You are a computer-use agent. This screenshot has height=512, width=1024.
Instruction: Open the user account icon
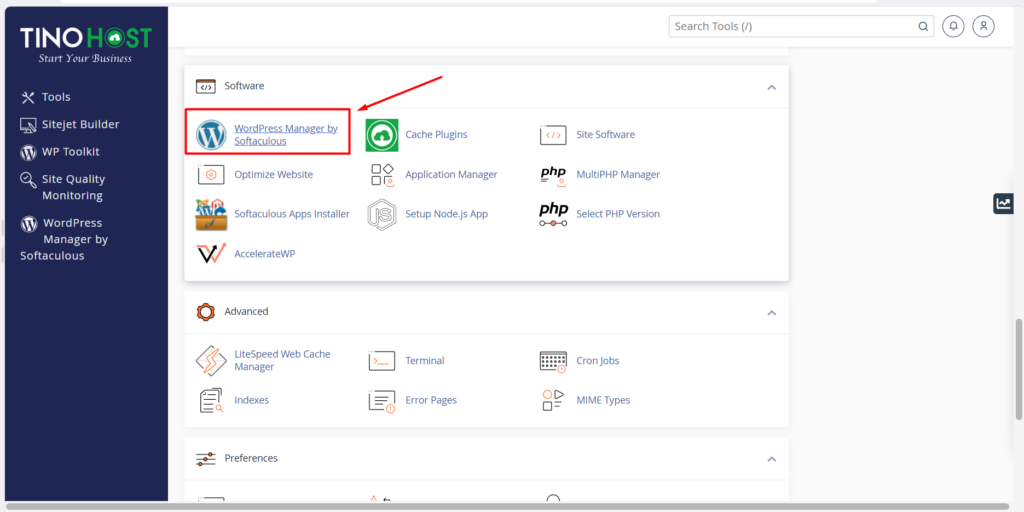click(984, 26)
